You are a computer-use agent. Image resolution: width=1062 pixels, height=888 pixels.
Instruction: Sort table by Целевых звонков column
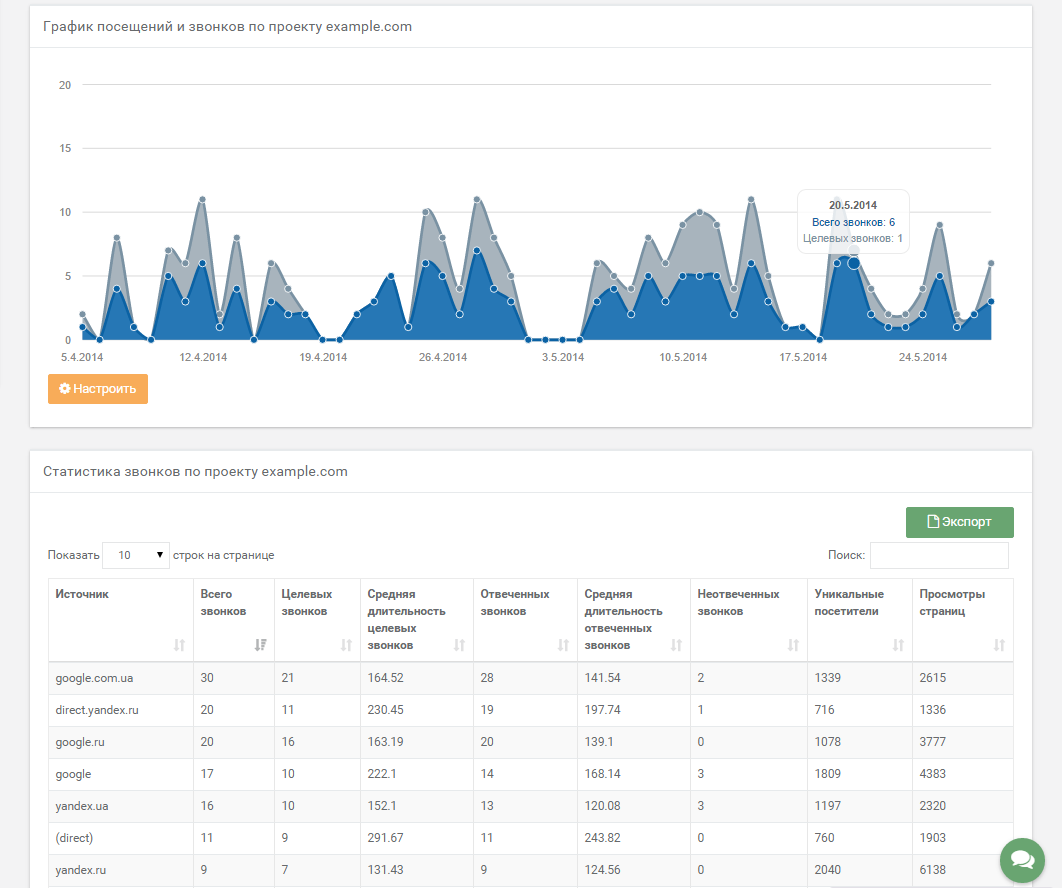(x=346, y=645)
